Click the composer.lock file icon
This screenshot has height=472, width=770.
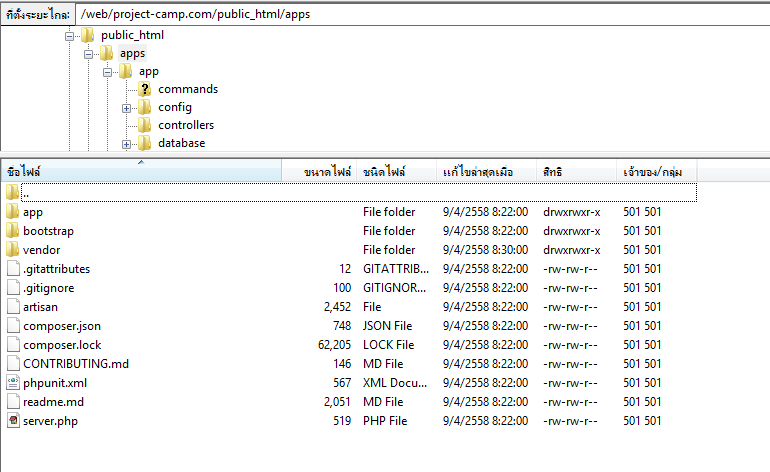click(14, 345)
